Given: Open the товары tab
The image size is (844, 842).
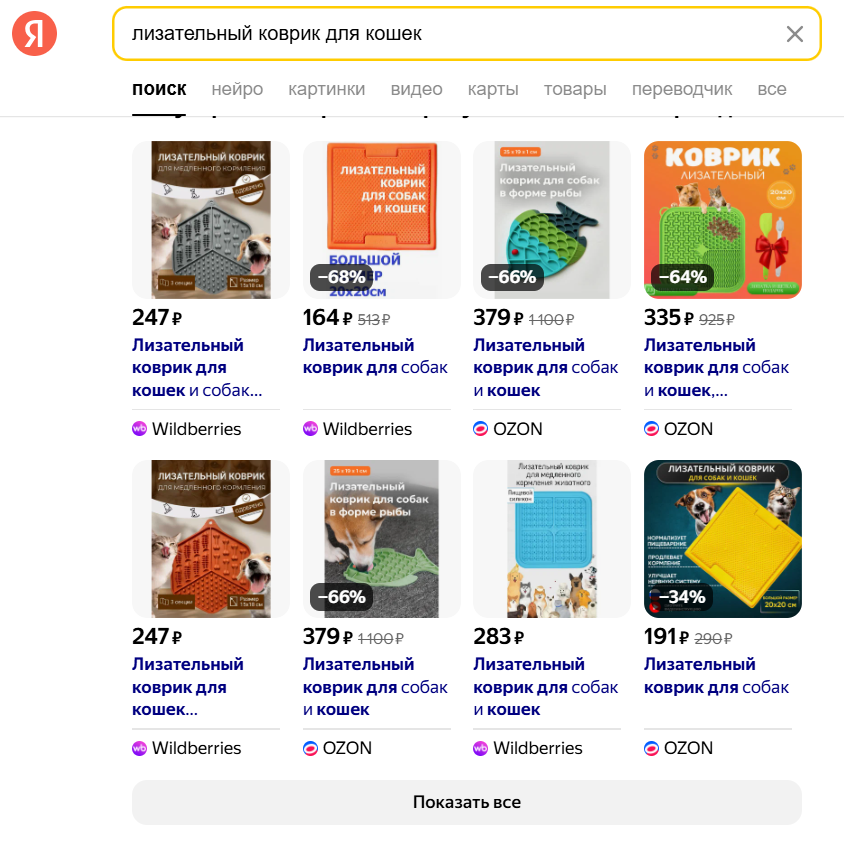Looking at the screenshot, I should pyautogui.click(x=575, y=89).
